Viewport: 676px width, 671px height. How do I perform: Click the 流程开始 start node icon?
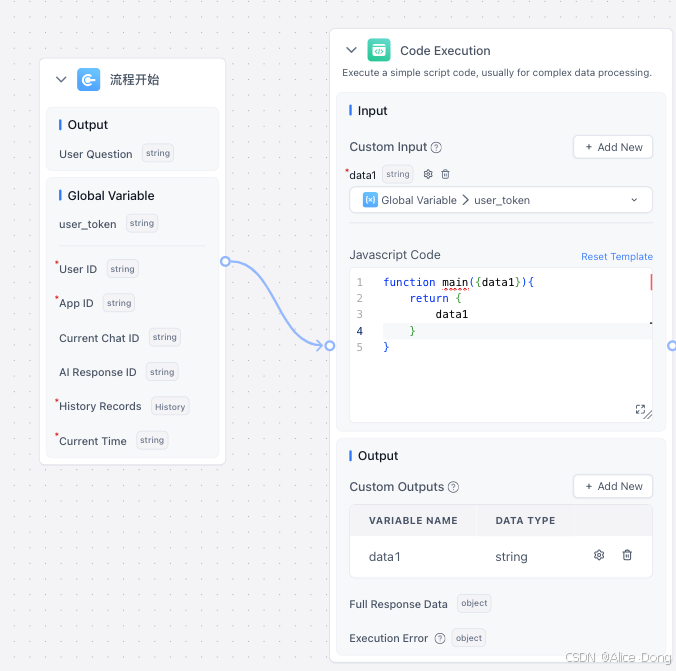coord(88,80)
